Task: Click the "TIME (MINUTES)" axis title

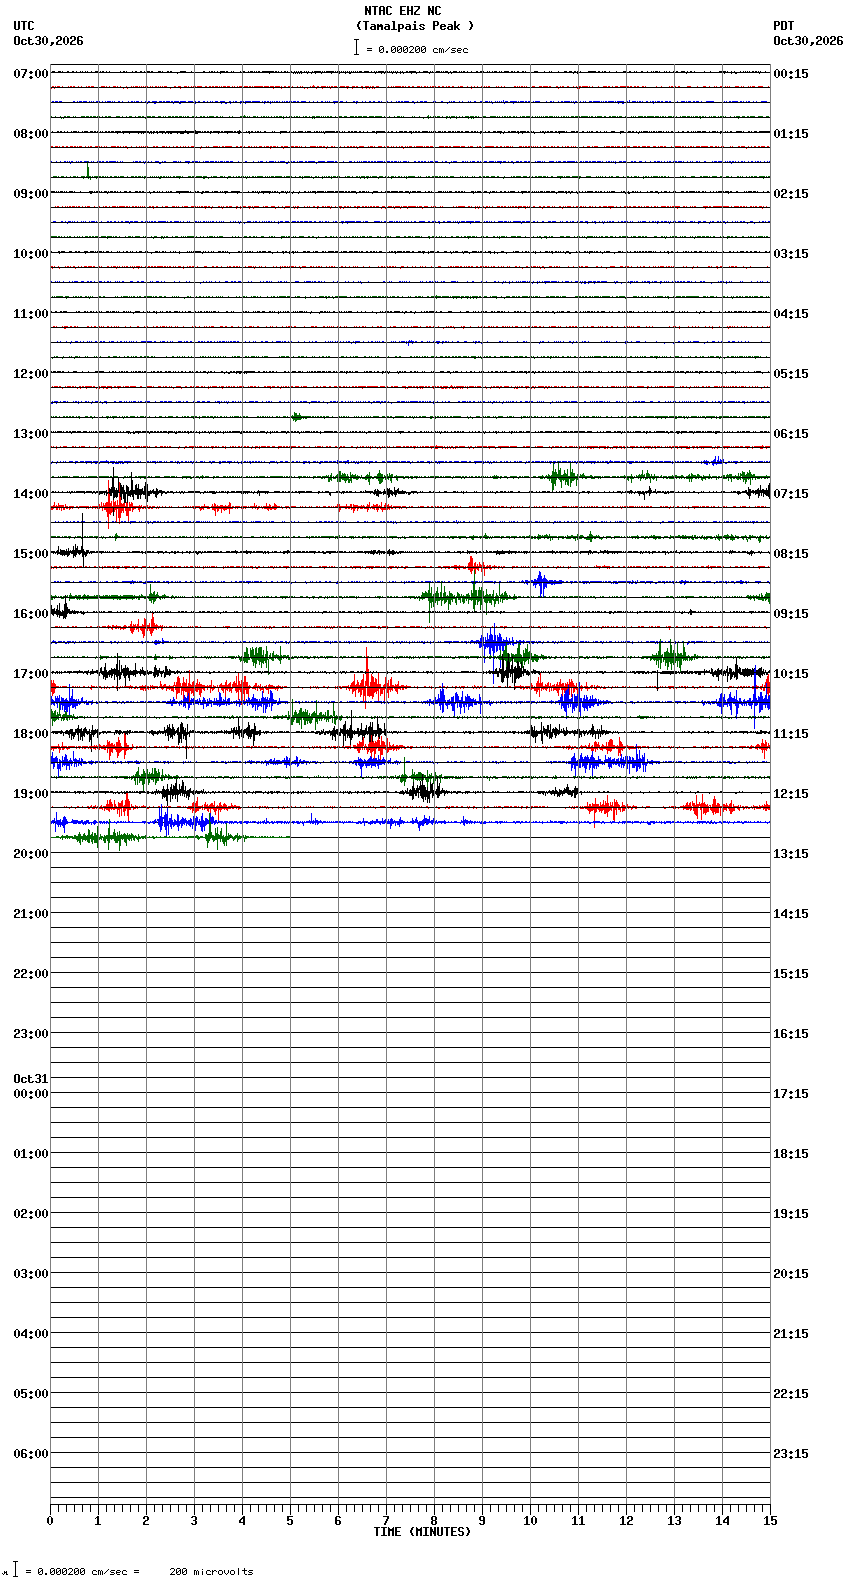Action: (x=422, y=1532)
